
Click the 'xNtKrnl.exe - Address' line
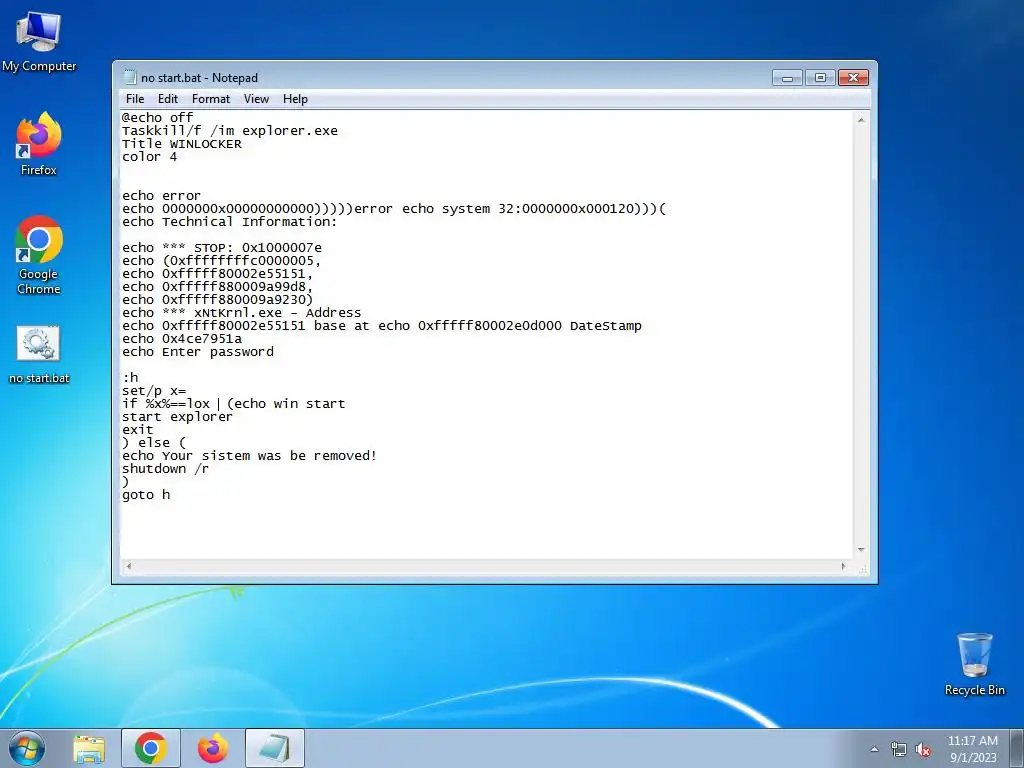click(242, 312)
